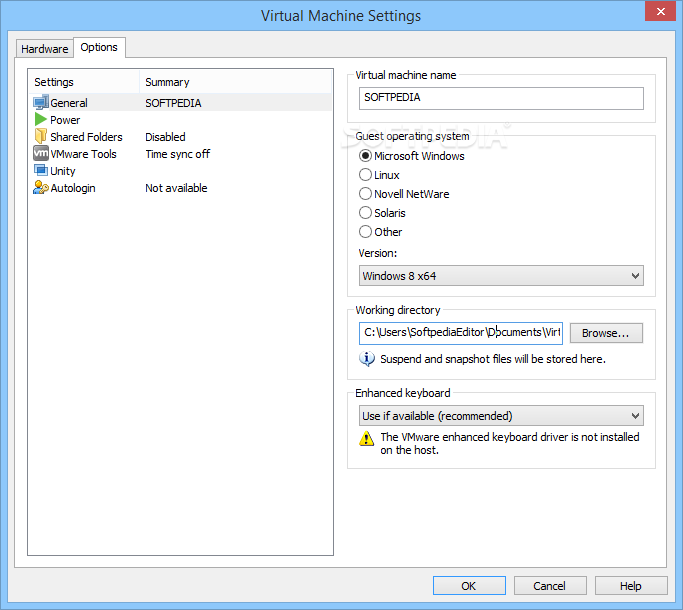Click the Settings column header
The height and width of the screenshot is (610, 683).
pyautogui.click(x=85, y=82)
